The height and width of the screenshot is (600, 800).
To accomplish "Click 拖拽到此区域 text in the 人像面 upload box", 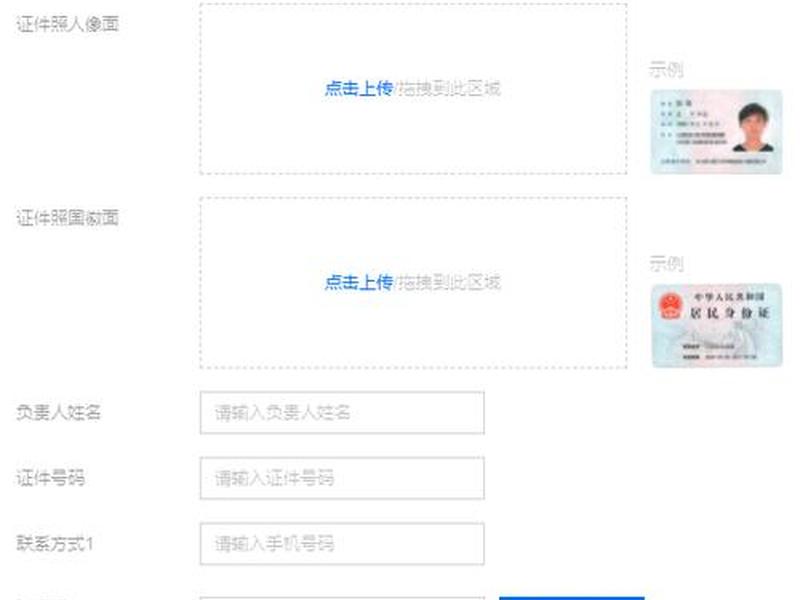I will click(449, 88).
